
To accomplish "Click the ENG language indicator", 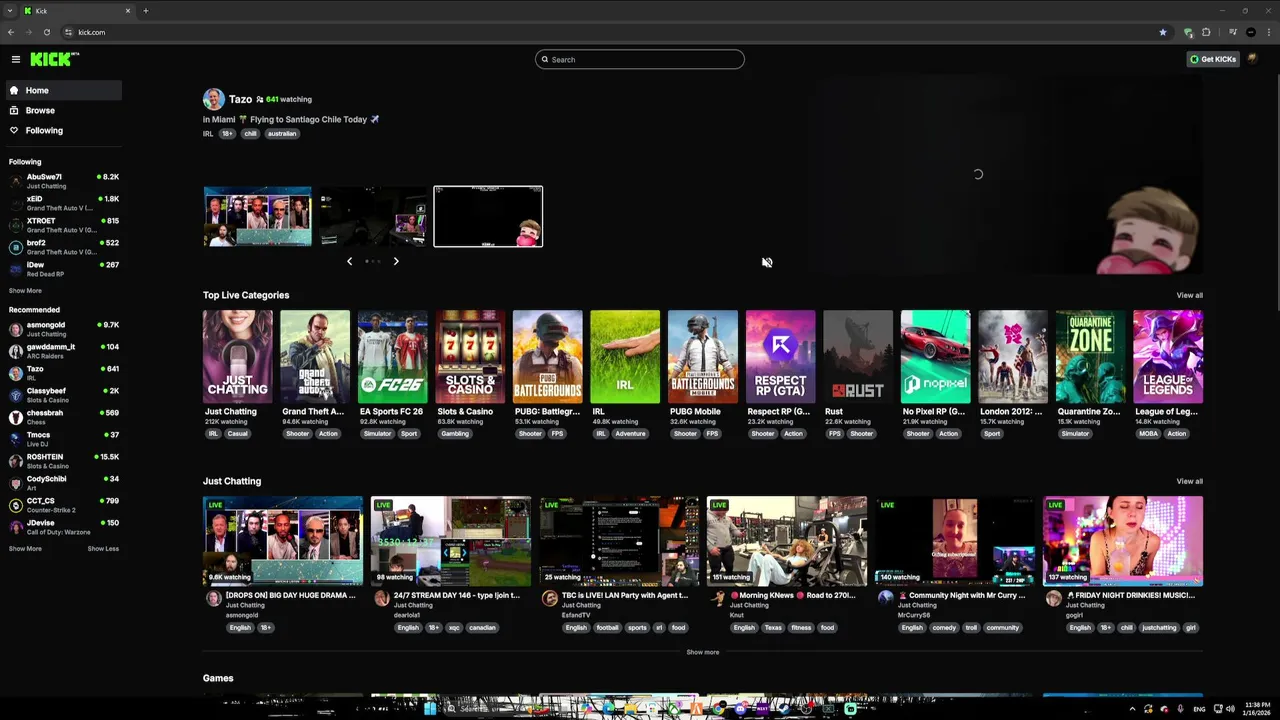I will 1199,709.
